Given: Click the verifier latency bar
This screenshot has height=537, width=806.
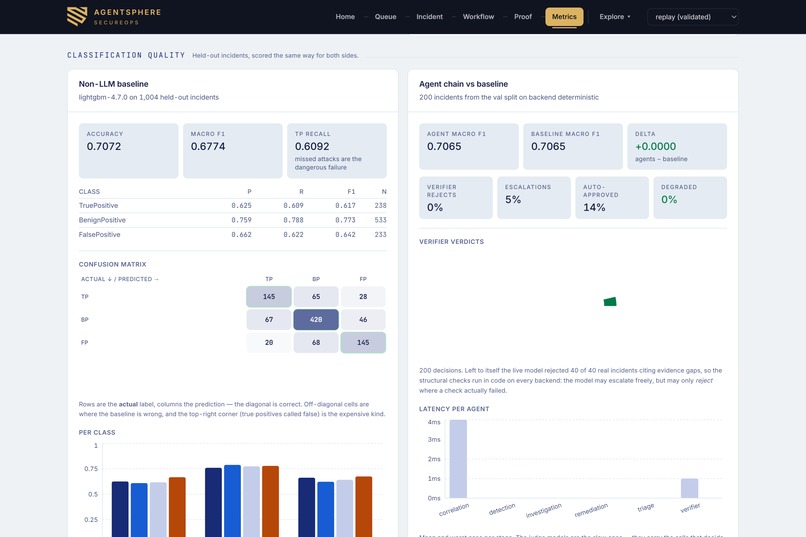Looking at the screenshot, I should tap(689, 488).
